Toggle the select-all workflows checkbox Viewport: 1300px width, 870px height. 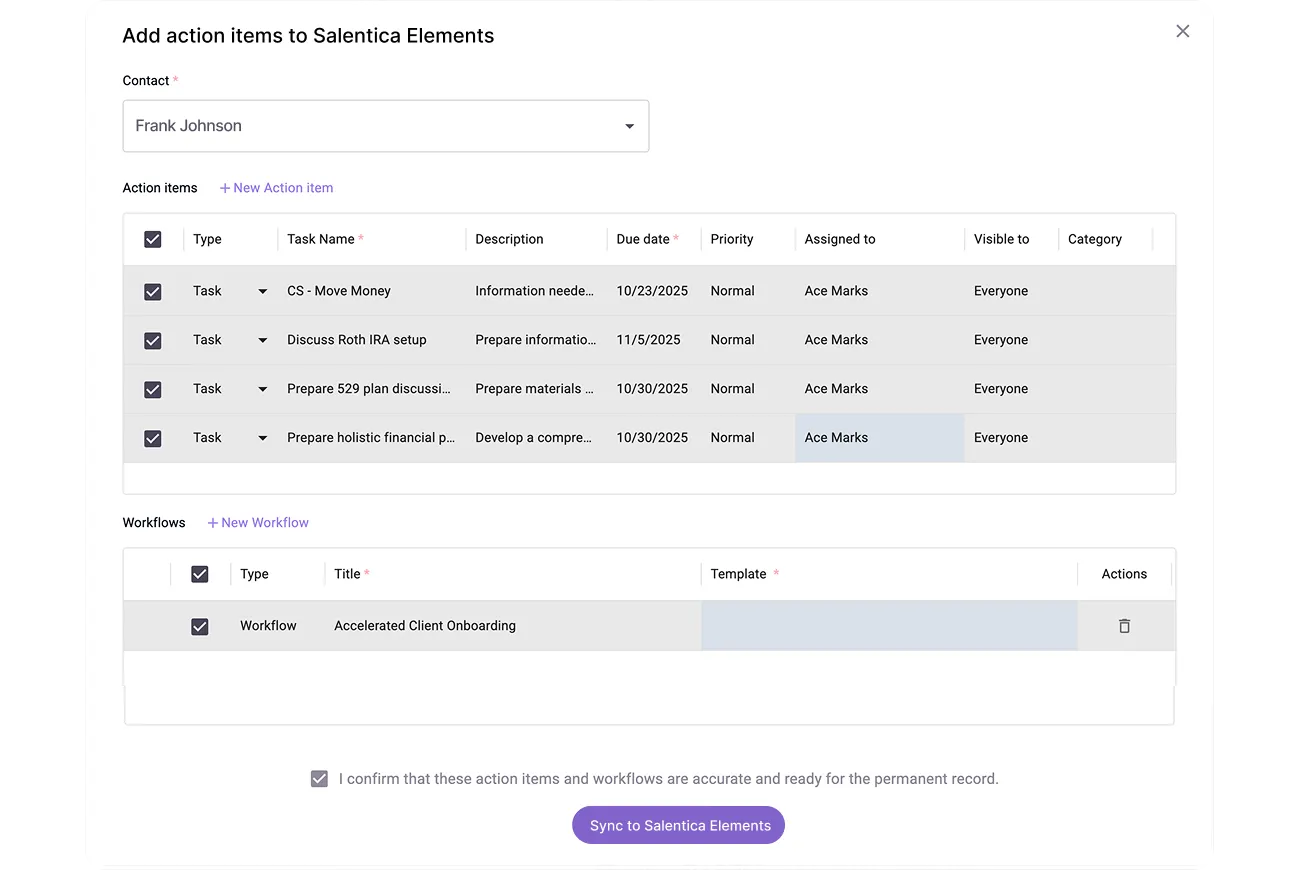click(200, 574)
